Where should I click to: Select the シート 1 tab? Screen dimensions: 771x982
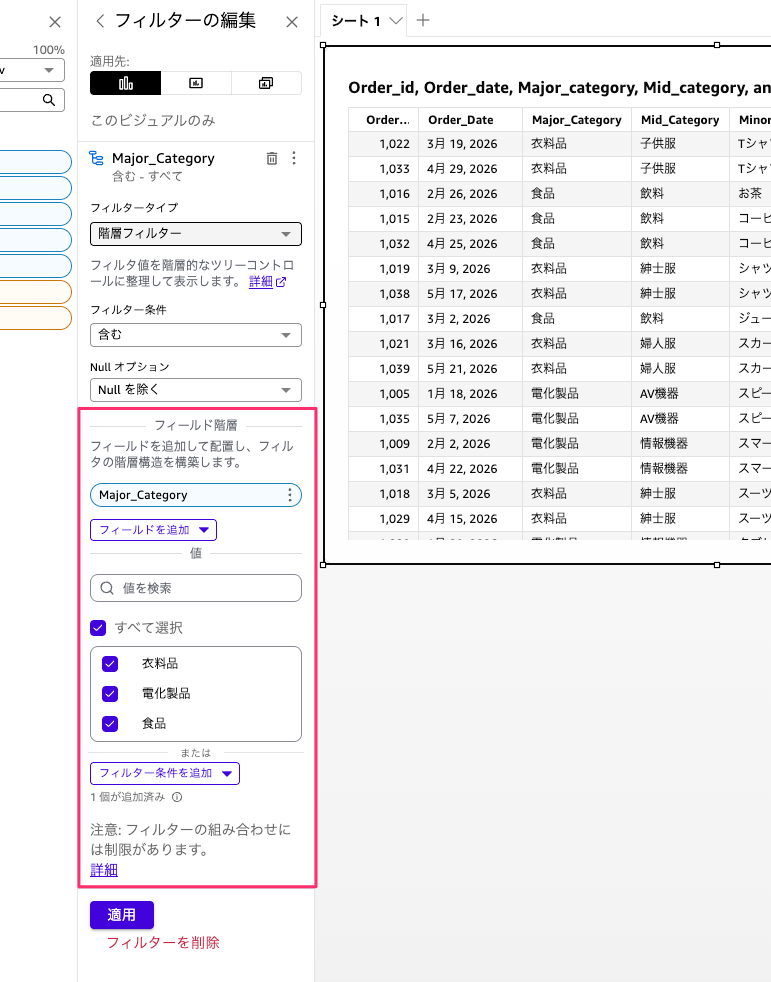pos(356,21)
